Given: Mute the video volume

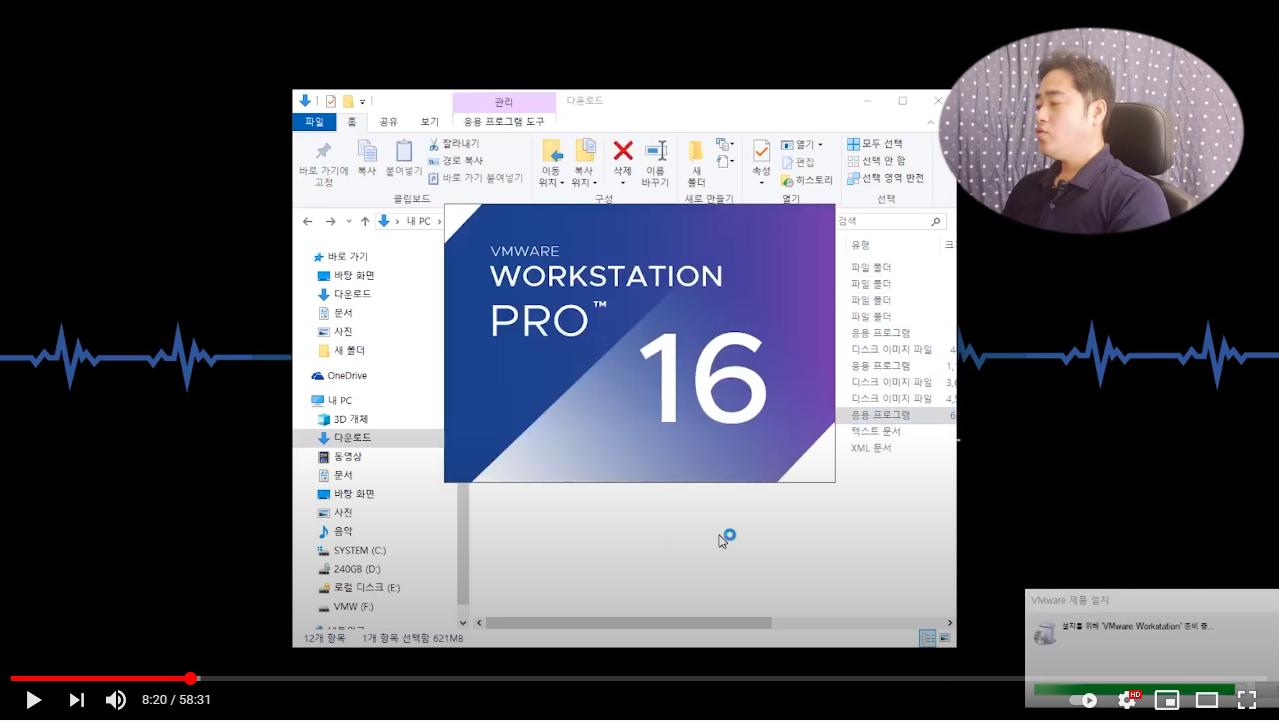Looking at the screenshot, I should pyautogui.click(x=116, y=700).
